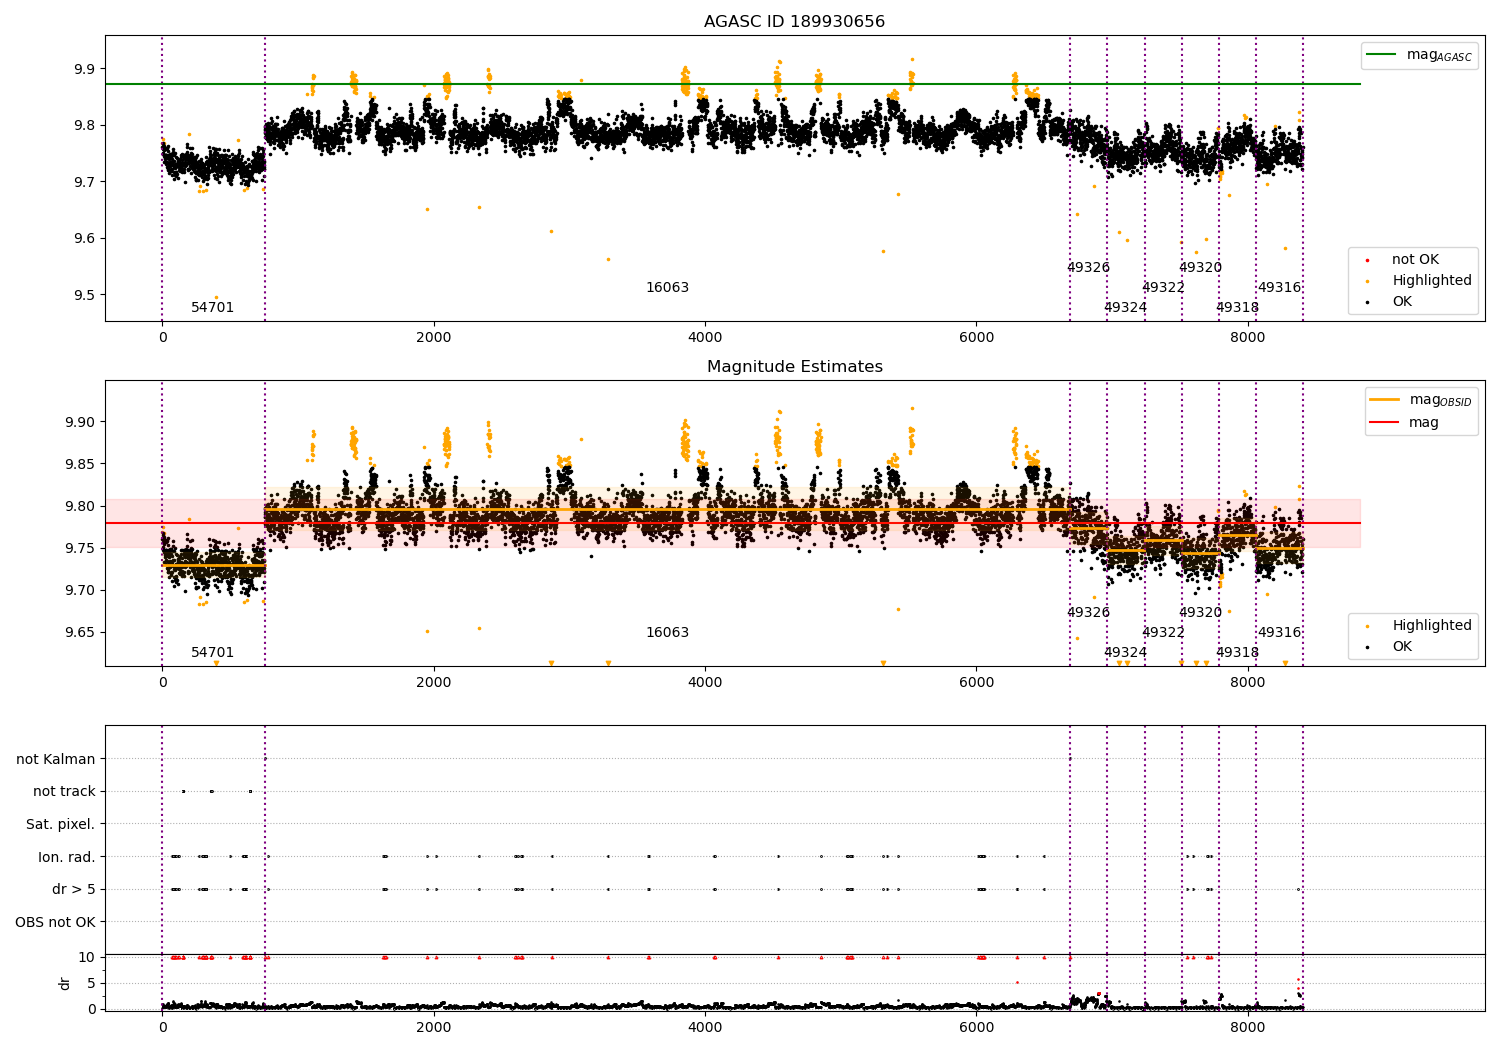
Task: Click label 49316 in Magnitude Estimates plot
Action: point(1279,632)
